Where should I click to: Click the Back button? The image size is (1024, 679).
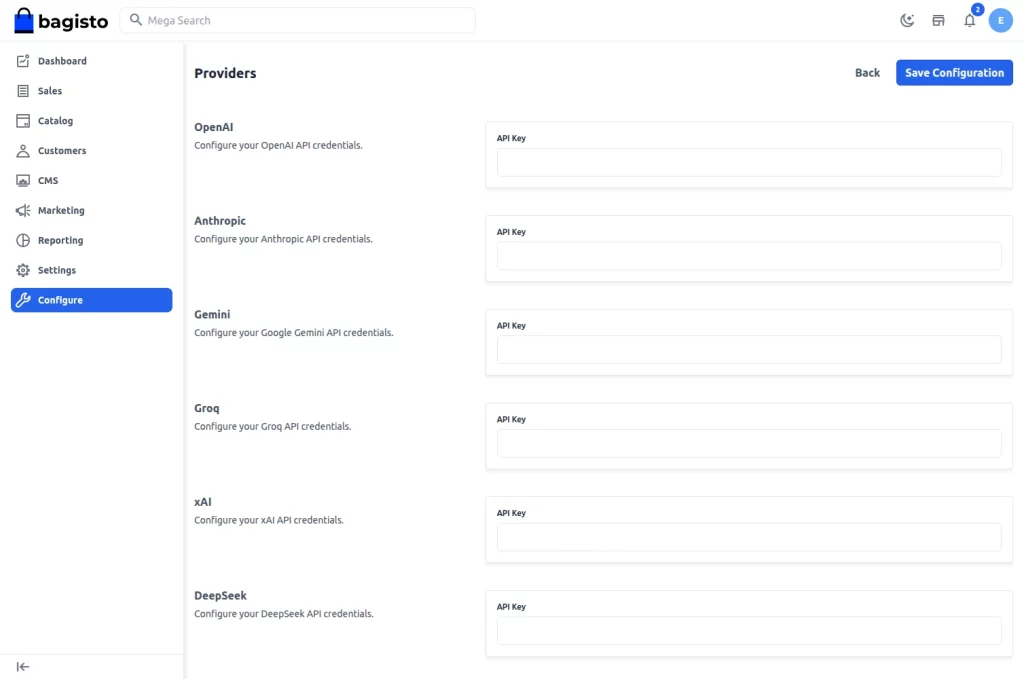(x=866, y=72)
